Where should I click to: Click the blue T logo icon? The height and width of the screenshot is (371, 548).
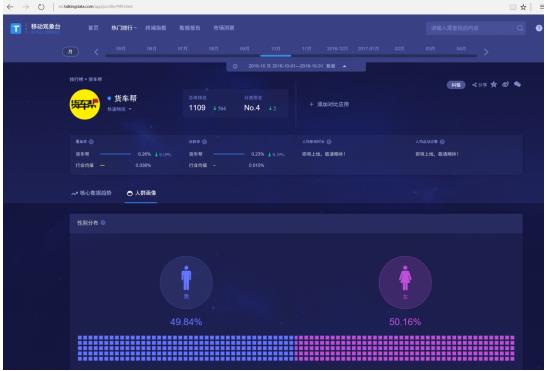(x=16, y=28)
